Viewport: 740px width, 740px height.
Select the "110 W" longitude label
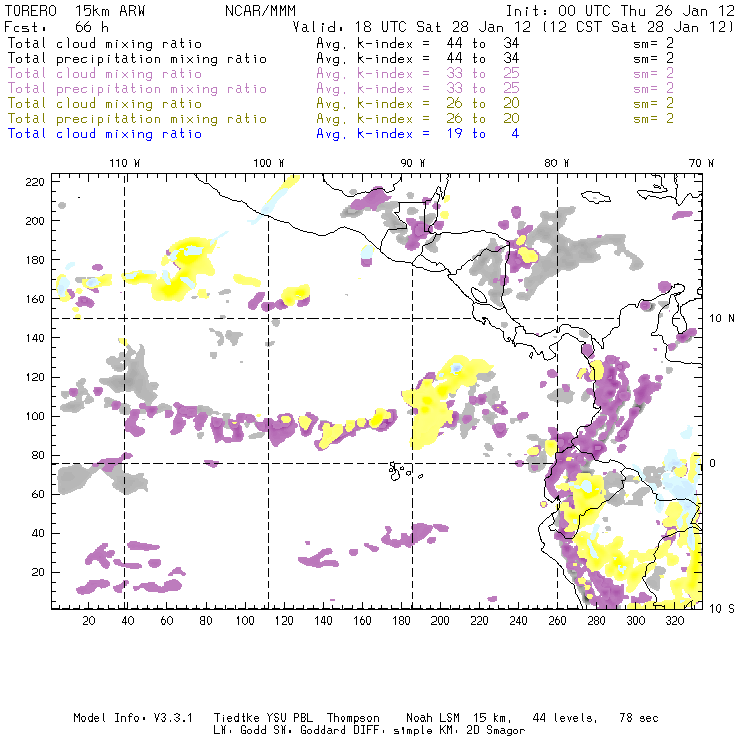[x=125, y=163]
